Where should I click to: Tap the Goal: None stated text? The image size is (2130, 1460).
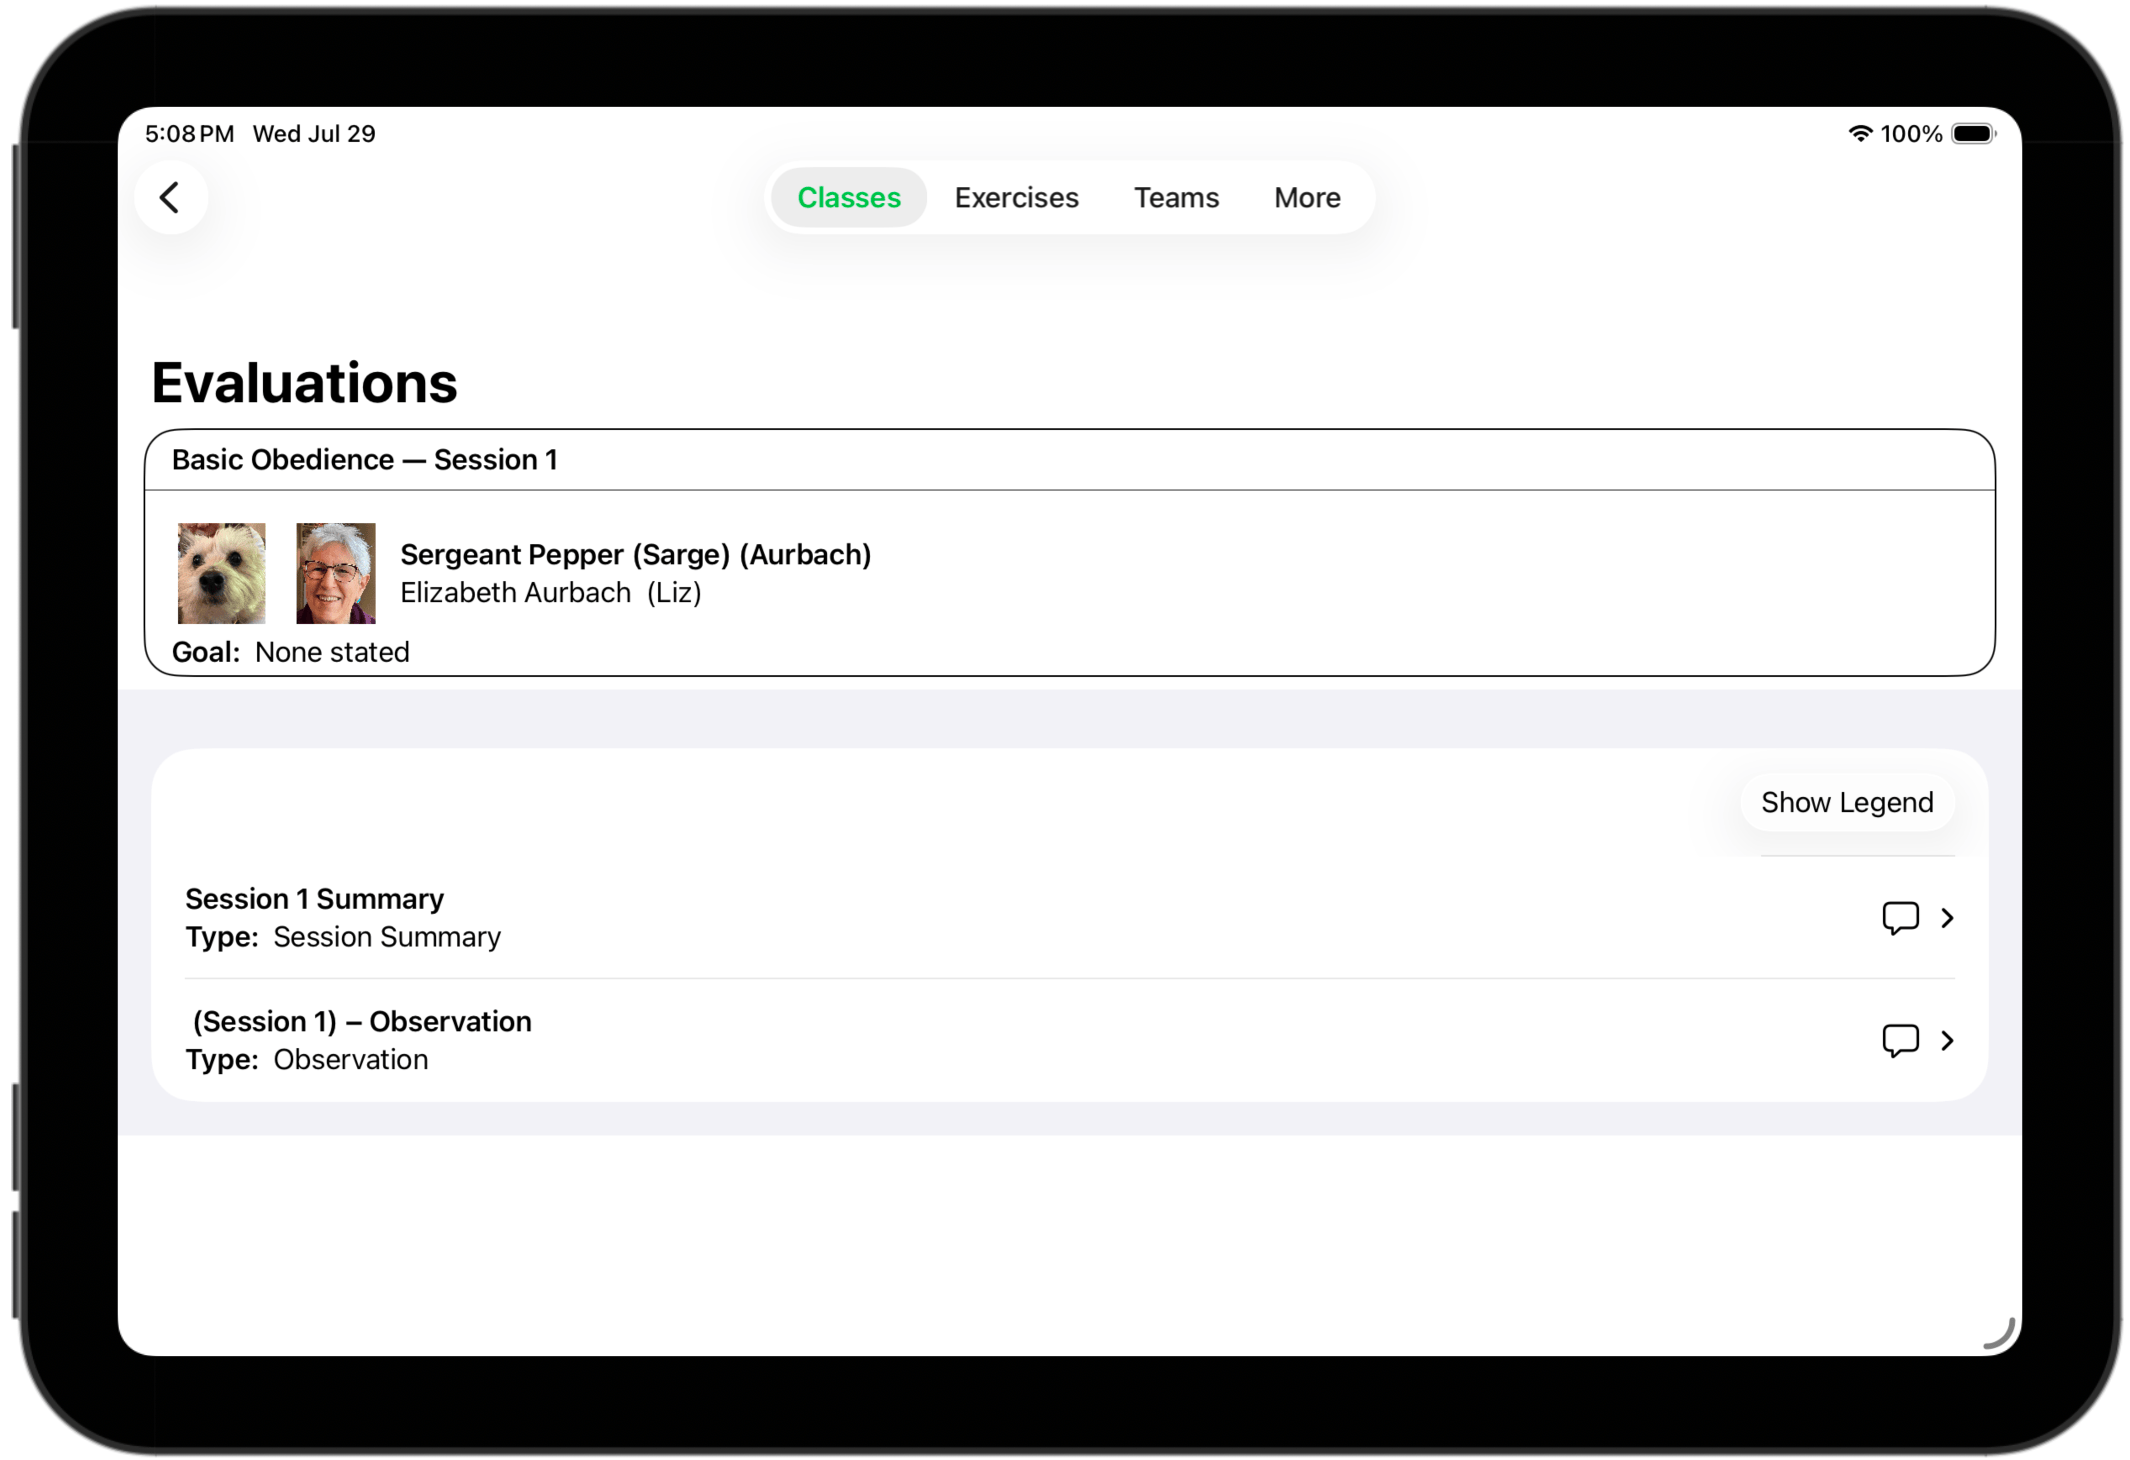290,652
